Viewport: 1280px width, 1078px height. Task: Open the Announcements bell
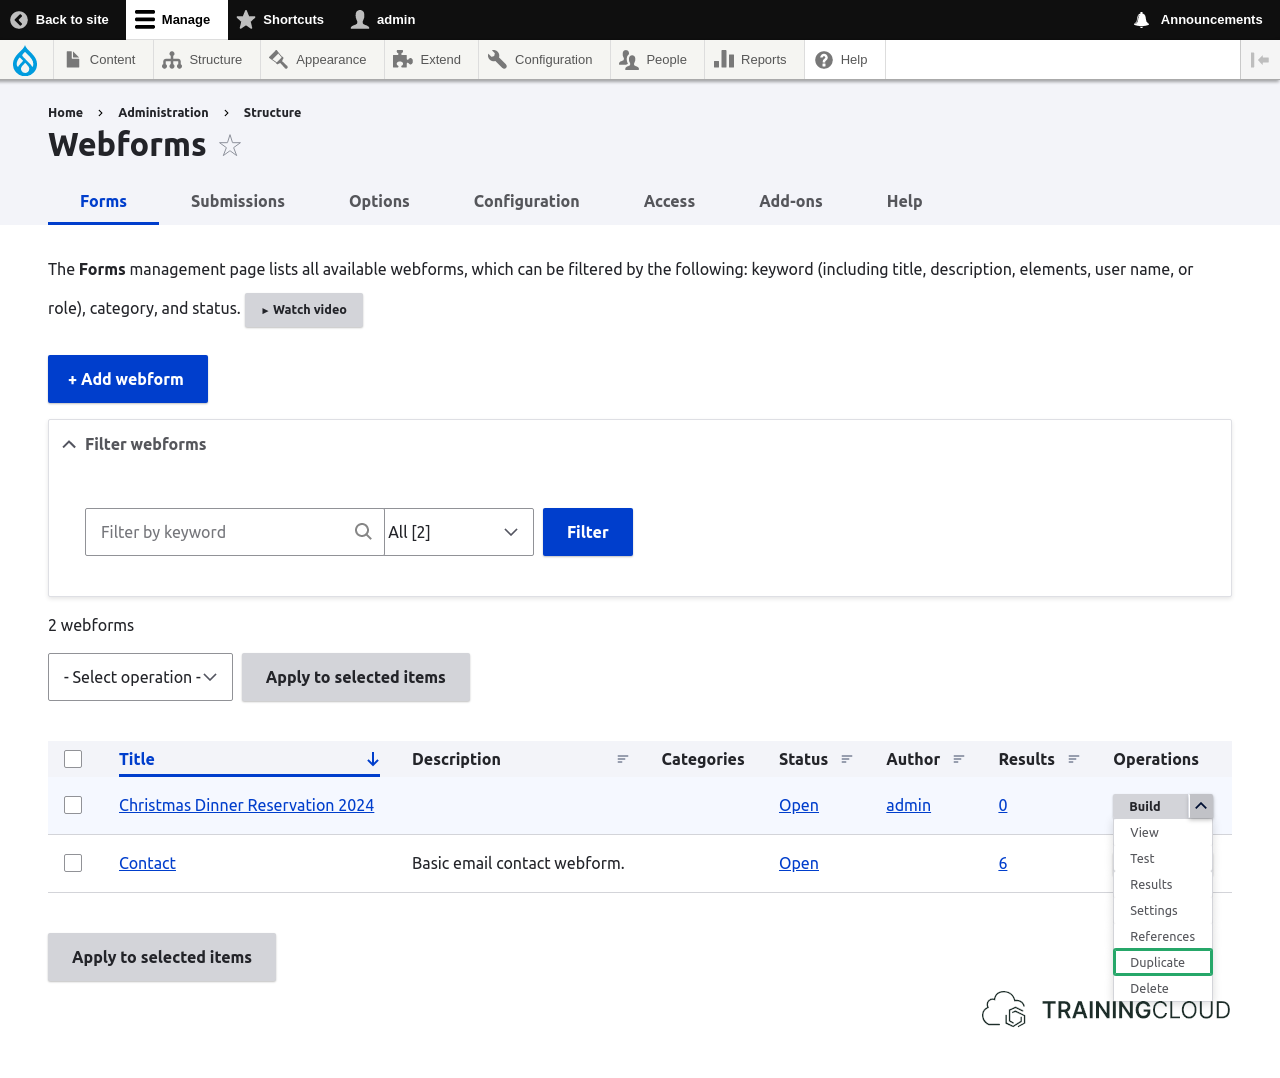[1198, 20]
